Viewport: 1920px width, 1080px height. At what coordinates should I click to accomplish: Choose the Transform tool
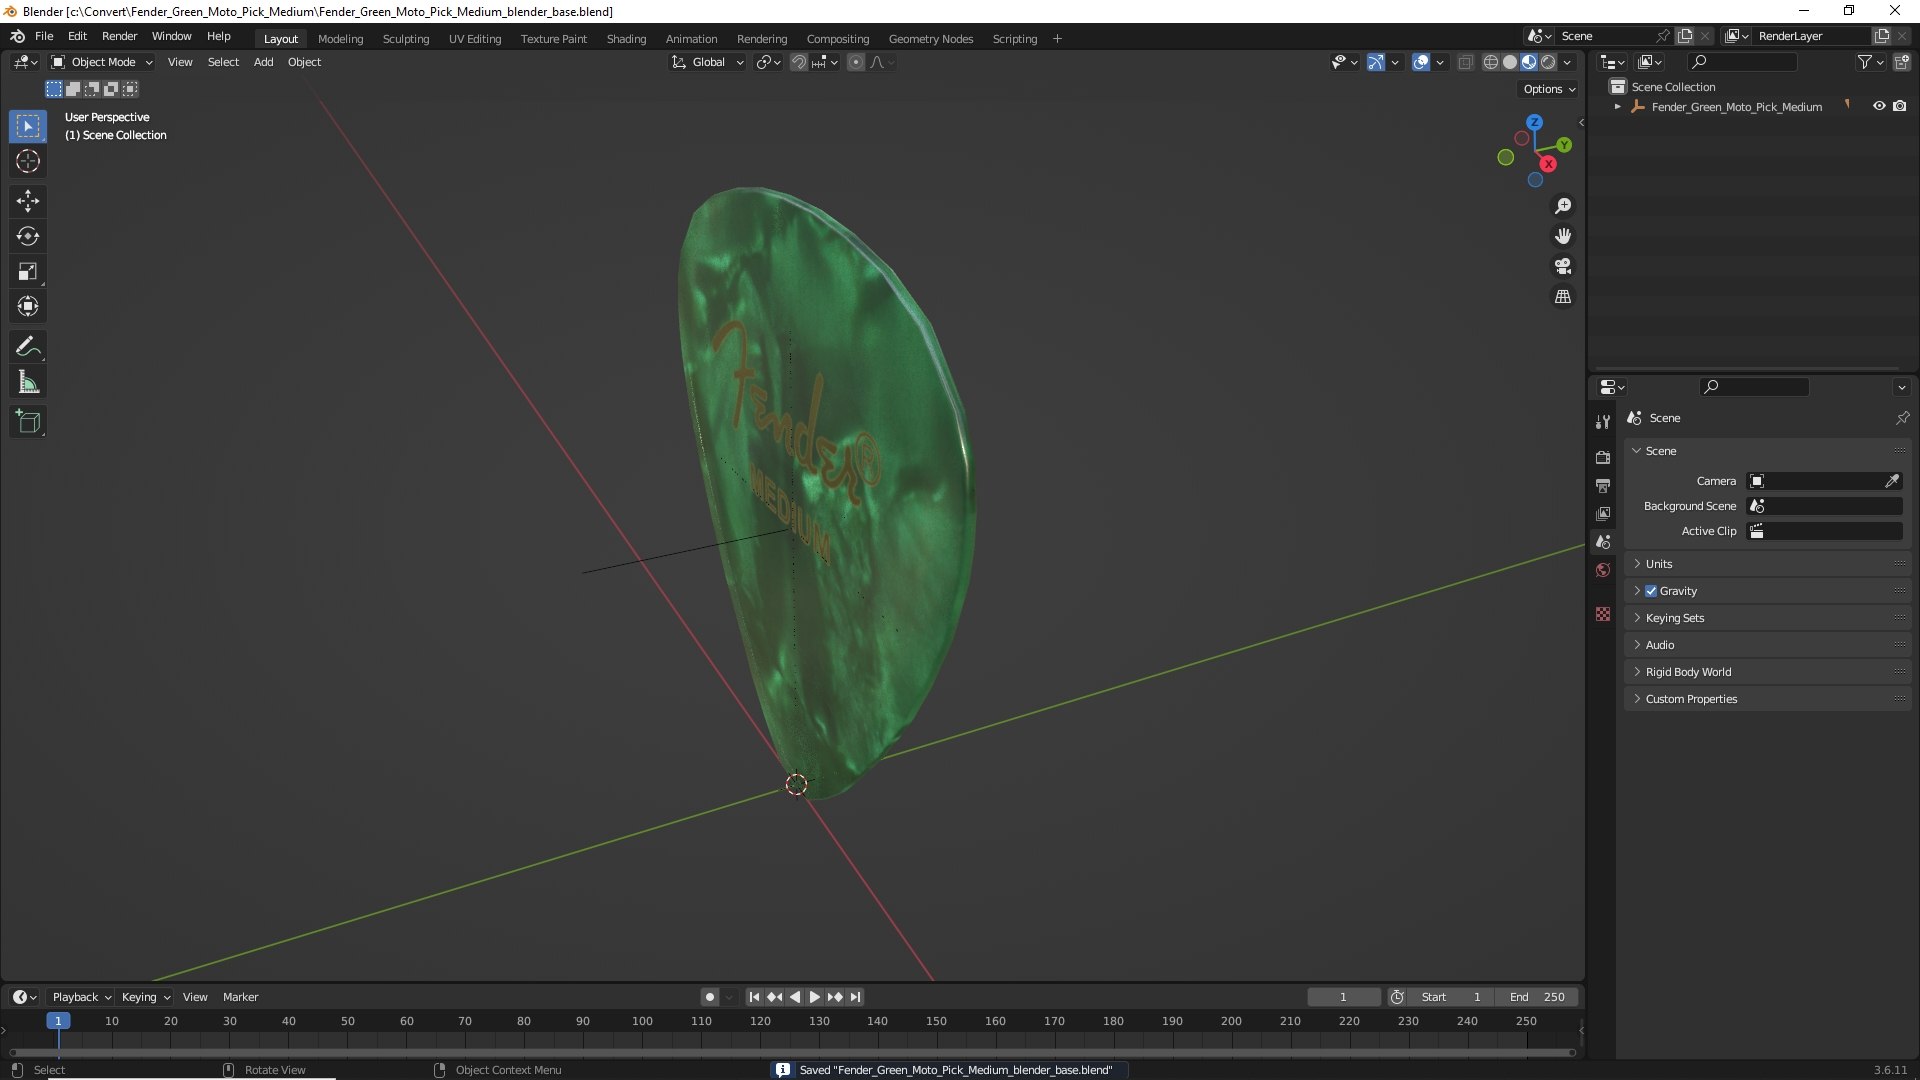click(x=28, y=306)
